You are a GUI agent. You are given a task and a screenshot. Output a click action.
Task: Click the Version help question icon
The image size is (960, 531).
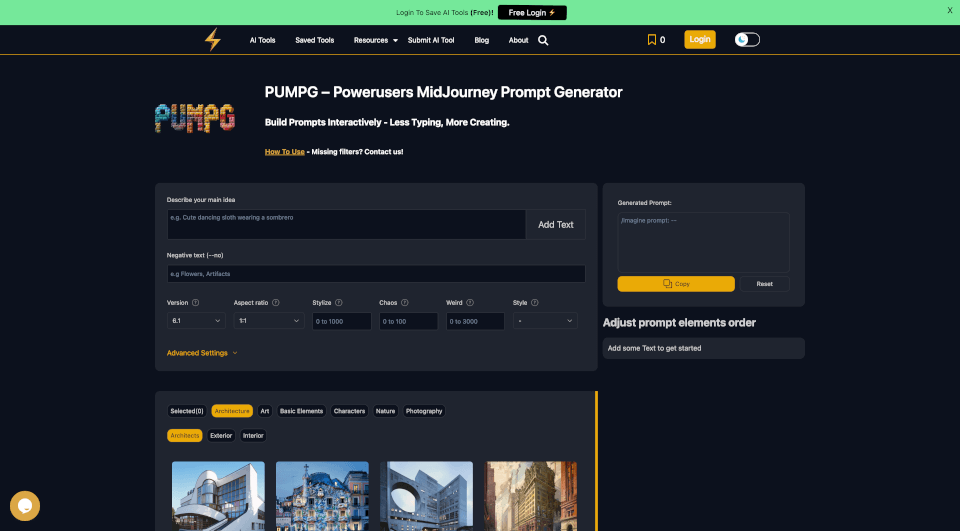[x=195, y=303]
